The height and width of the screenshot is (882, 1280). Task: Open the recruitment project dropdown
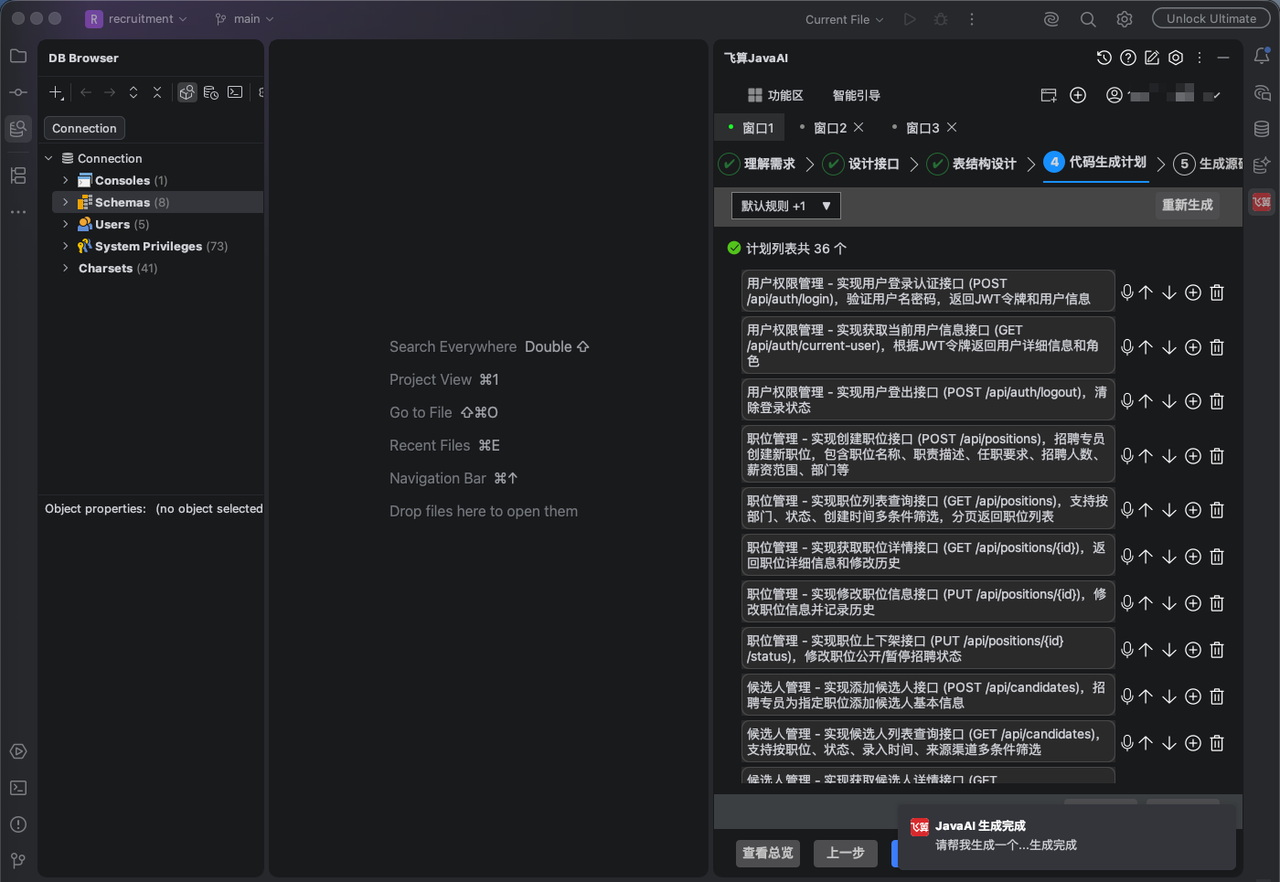[136, 19]
